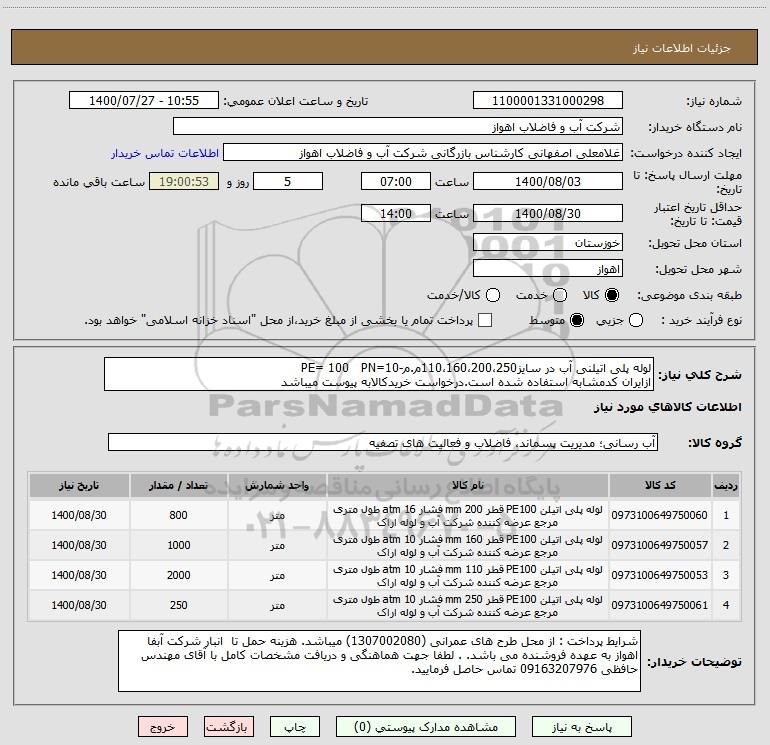Select the کالا/خدمت radio button
Viewport: 770px width, 745px height.
493,295
